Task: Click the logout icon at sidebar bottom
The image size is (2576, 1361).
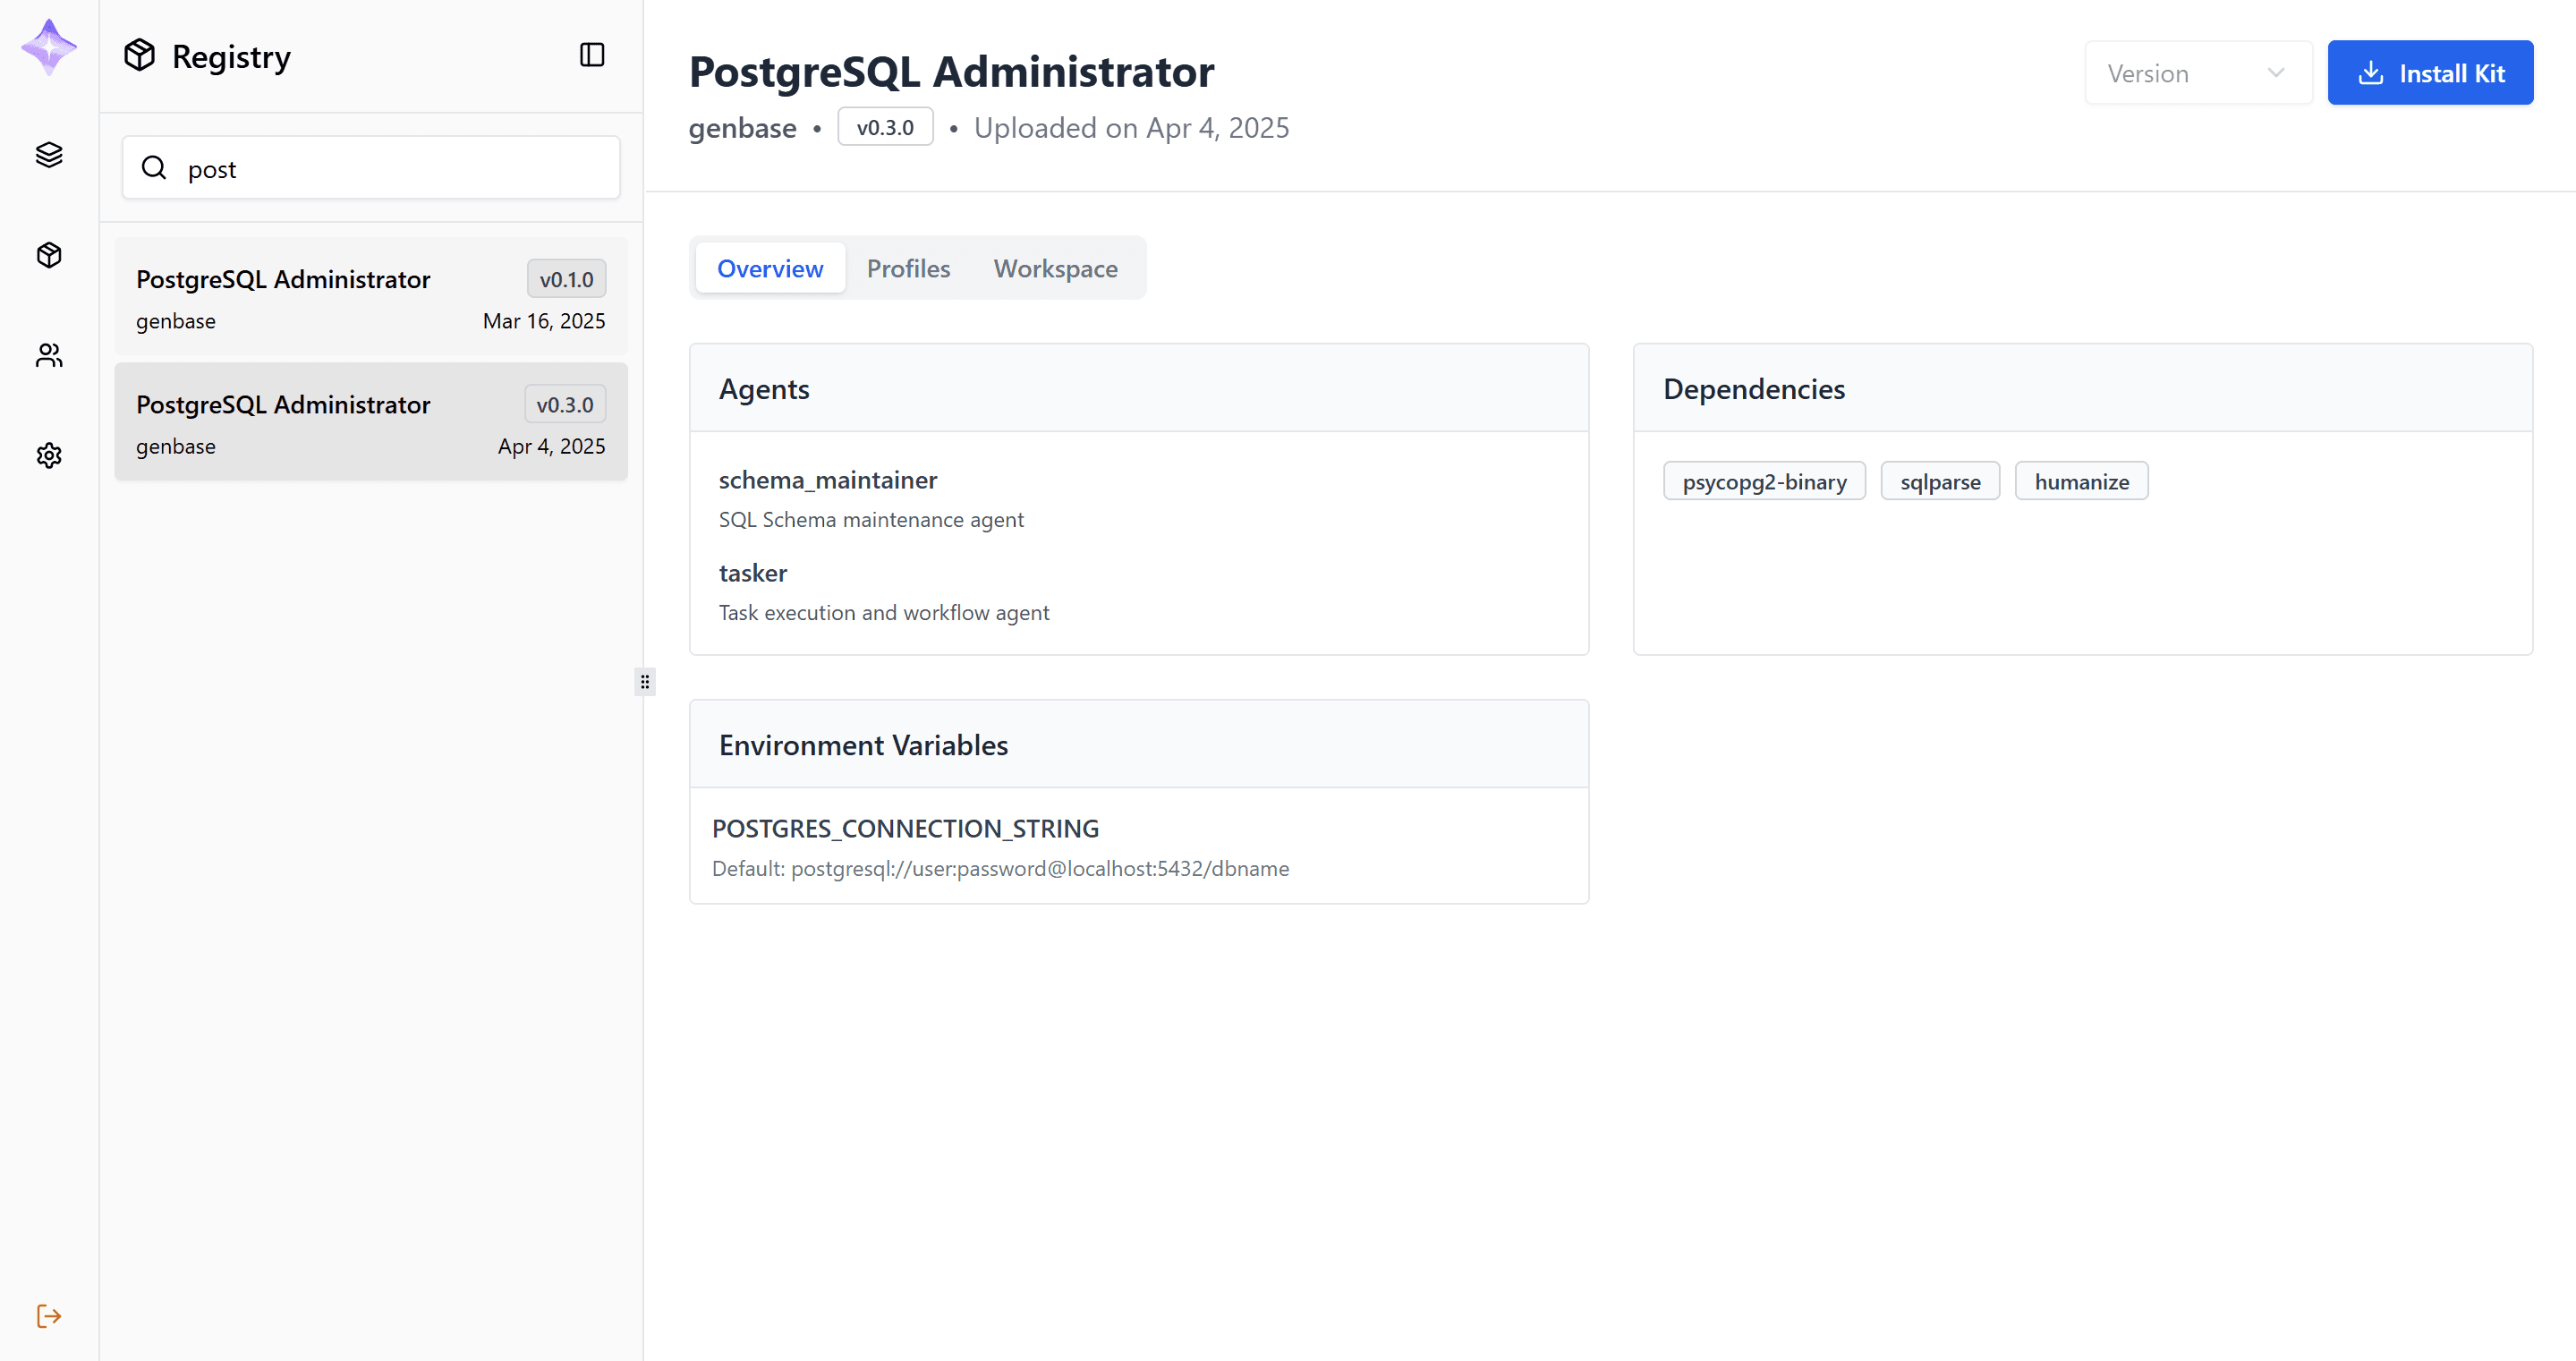Action: pyautogui.click(x=49, y=1315)
